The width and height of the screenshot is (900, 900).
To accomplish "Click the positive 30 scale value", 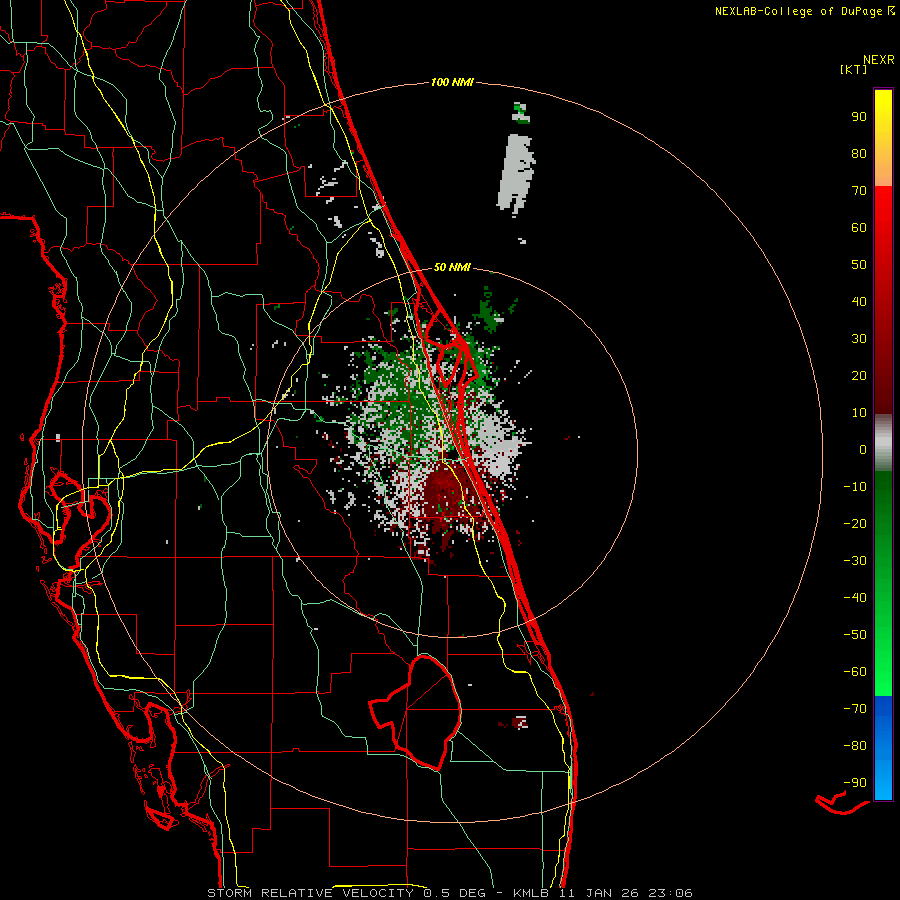I will 859,339.
